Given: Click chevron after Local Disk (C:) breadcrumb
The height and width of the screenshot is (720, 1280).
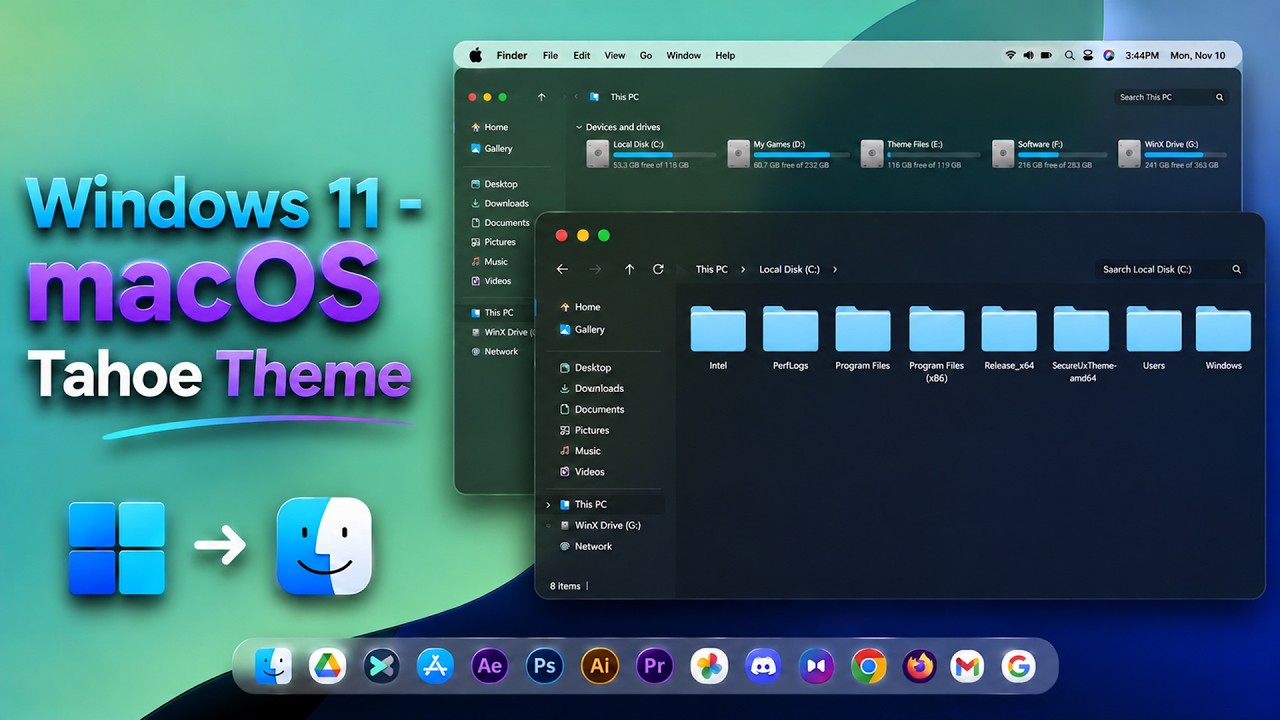Looking at the screenshot, I should tap(835, 269).
